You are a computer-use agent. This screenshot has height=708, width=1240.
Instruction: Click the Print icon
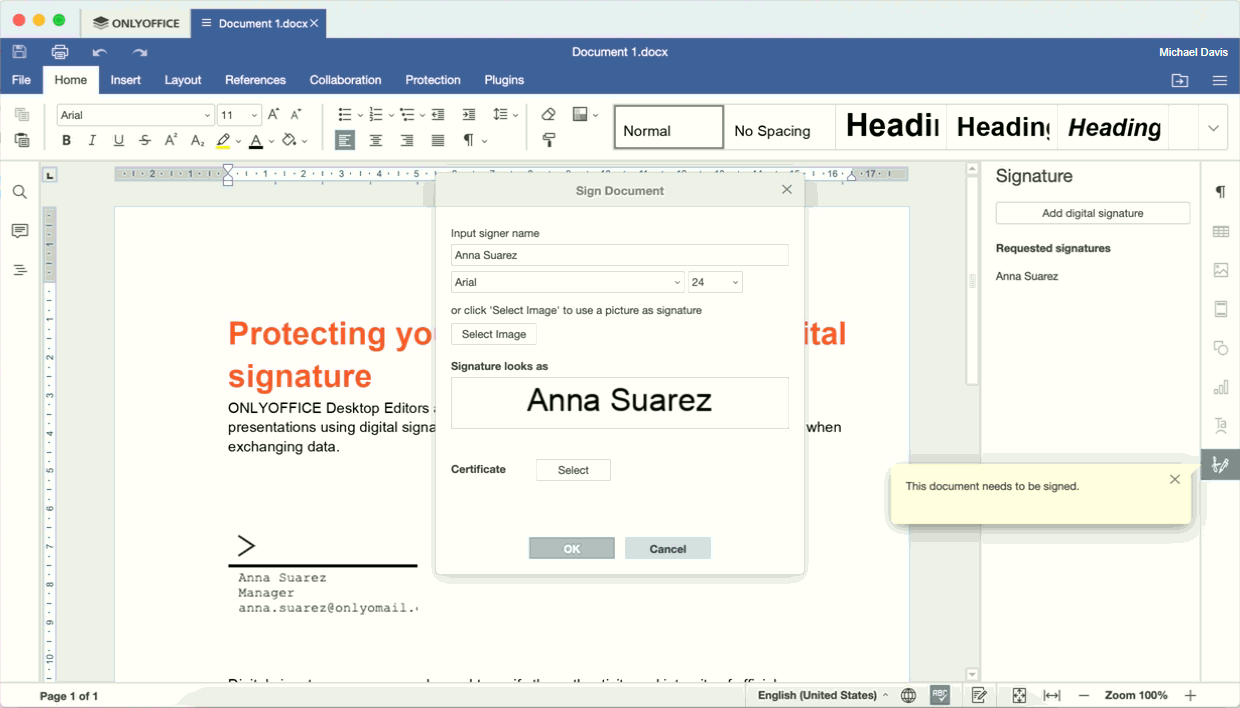(60, 52)
